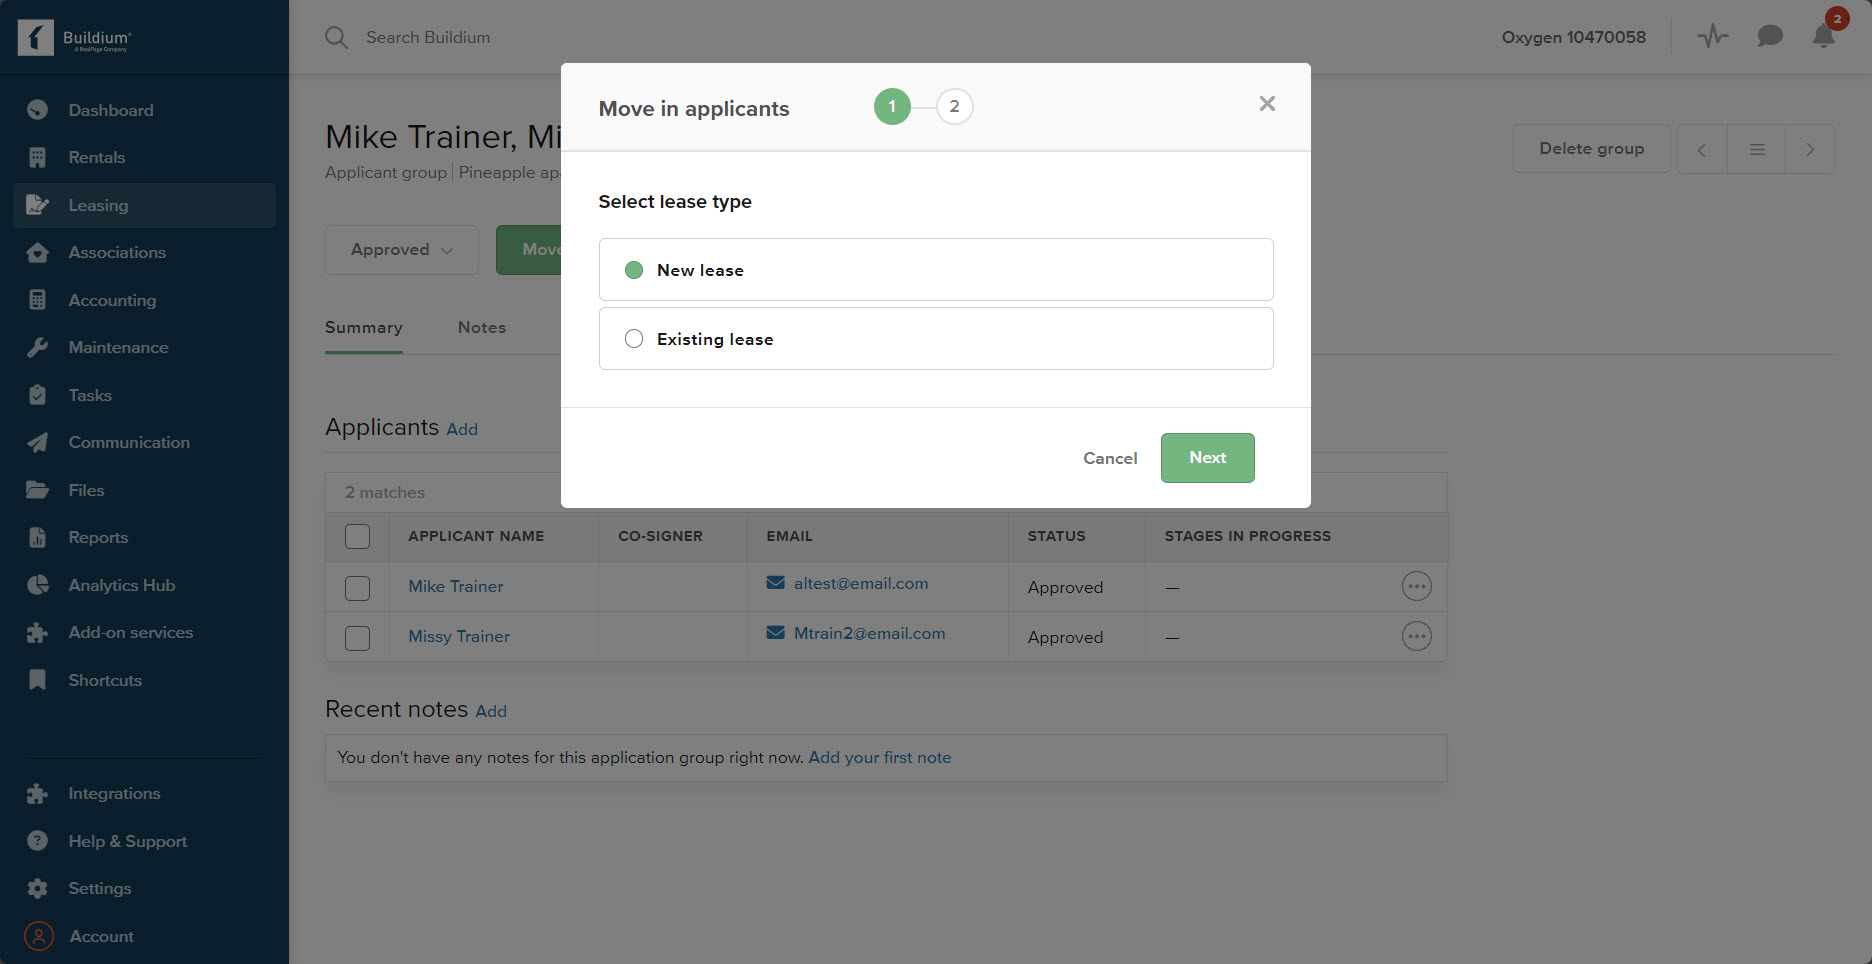This screenshot has height=964, width=1872.
Task: Open the Dashboard sidebar icon
Action: point(38,110)
